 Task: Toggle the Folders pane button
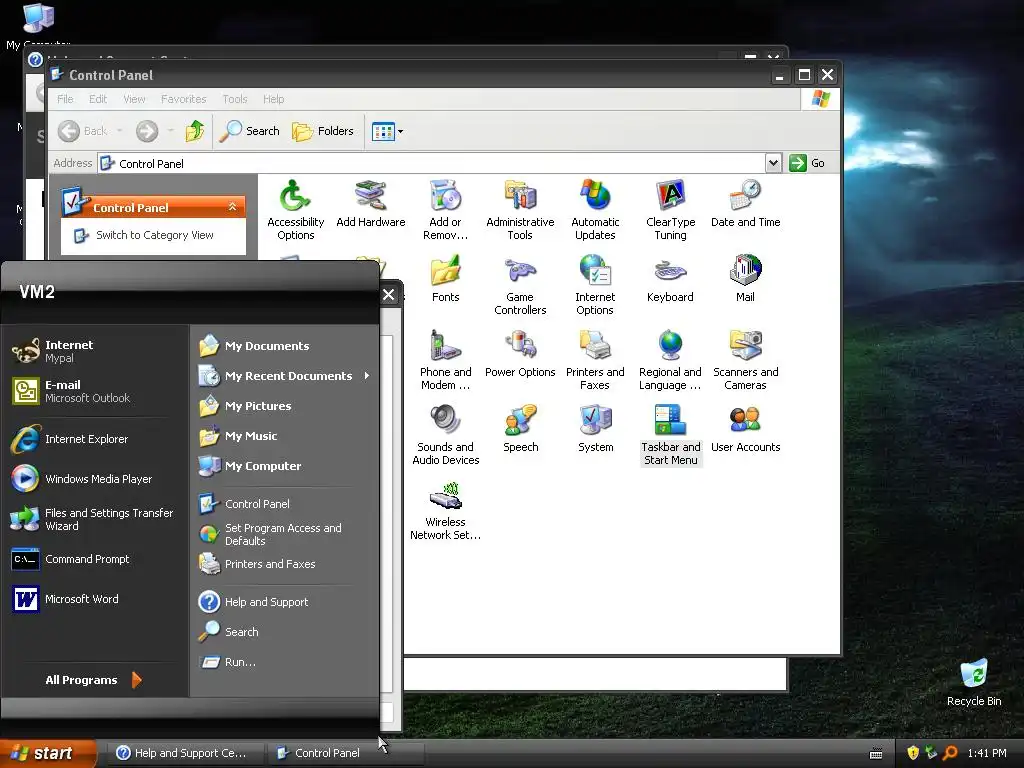click(323, 131)
